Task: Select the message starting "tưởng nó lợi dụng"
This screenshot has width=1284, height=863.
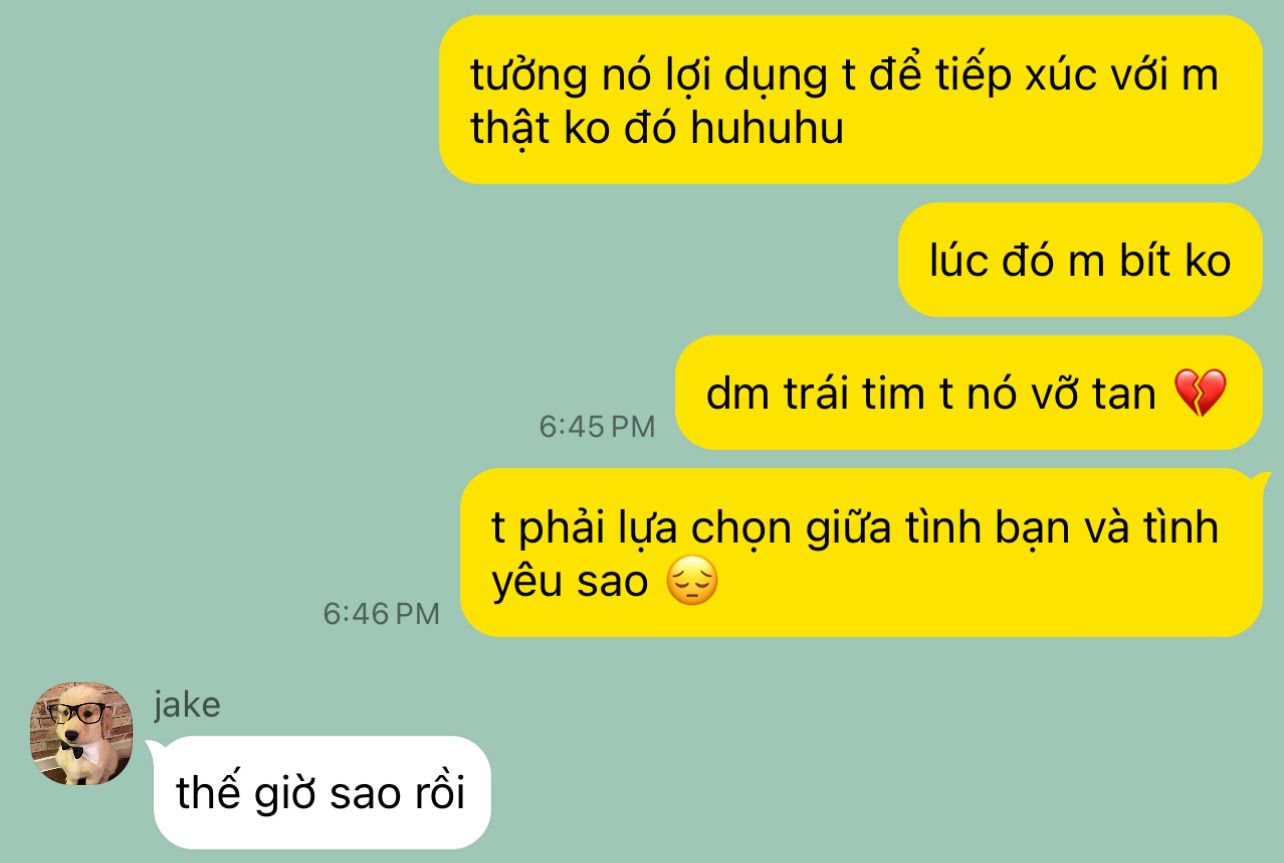Action: (x=851, y=100)
